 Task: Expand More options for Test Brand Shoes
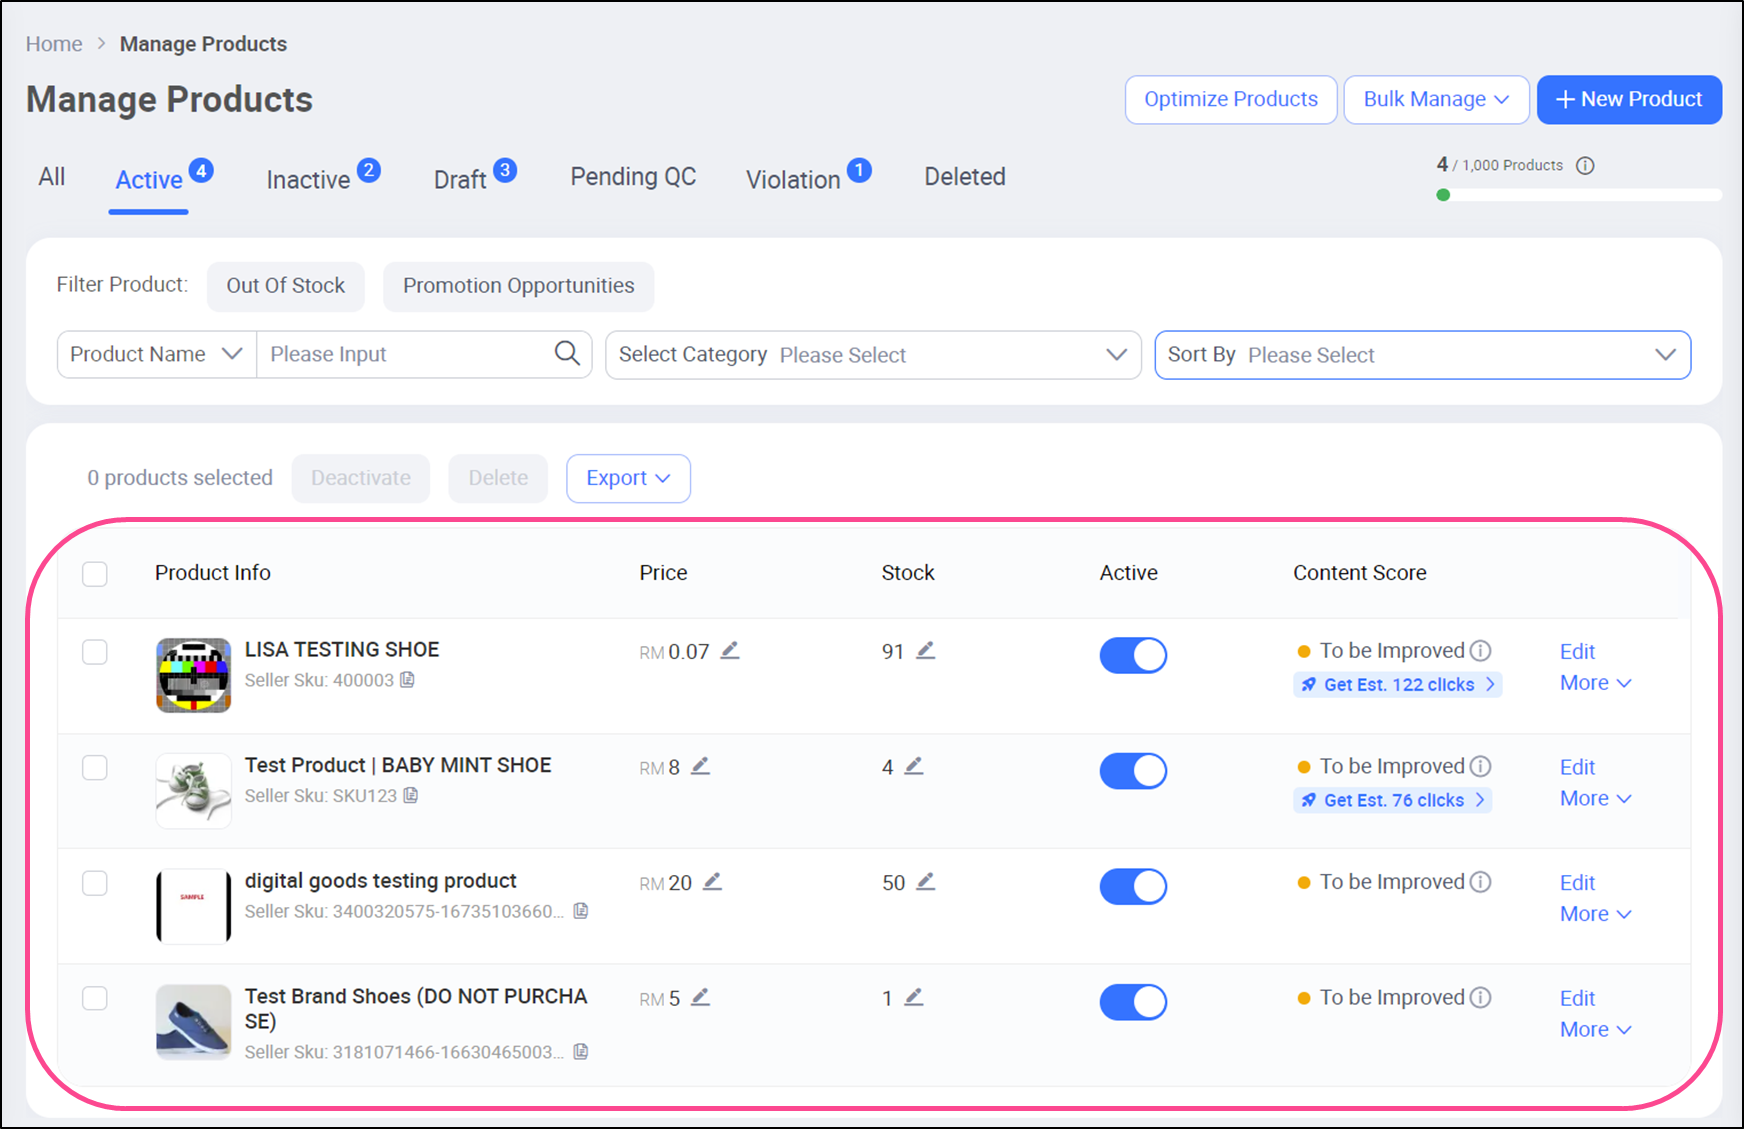point(1595,1030)
